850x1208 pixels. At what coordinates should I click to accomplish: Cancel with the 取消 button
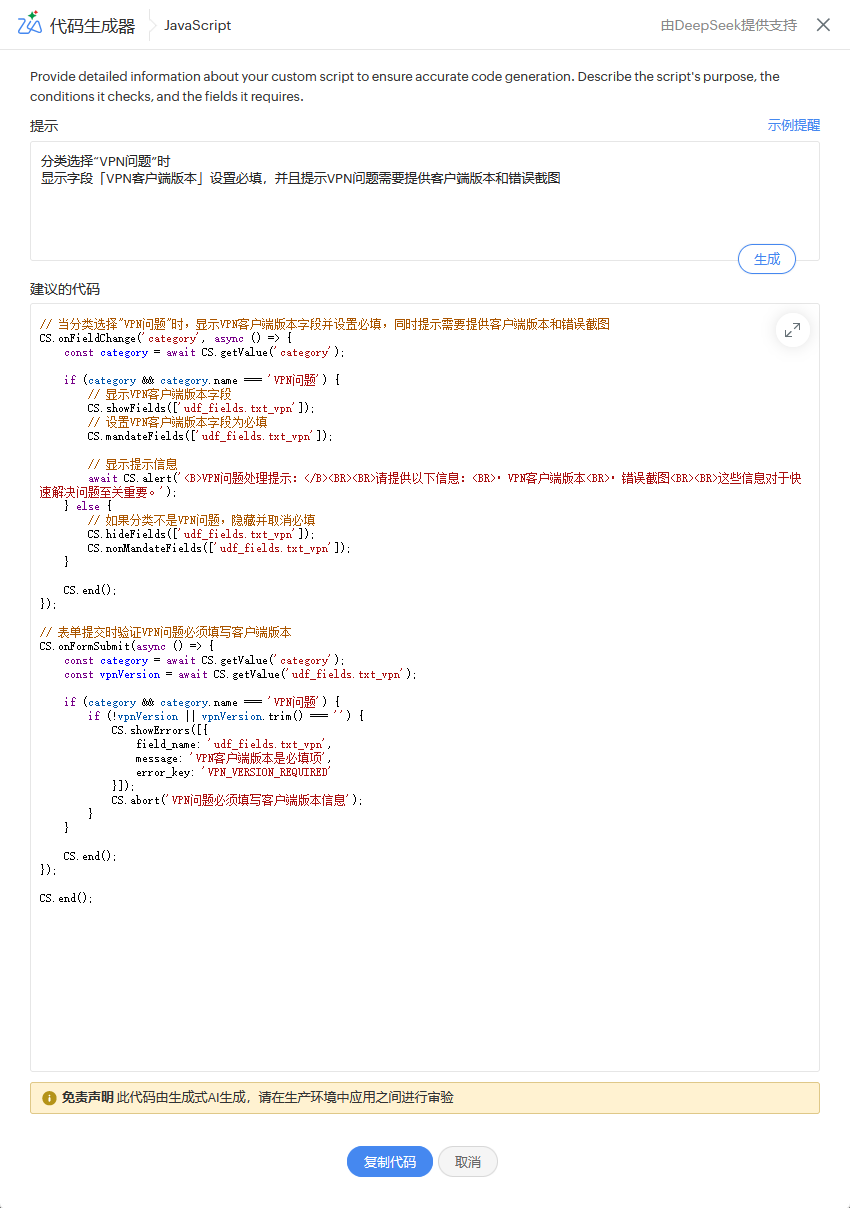click(x=467, y=1162)
